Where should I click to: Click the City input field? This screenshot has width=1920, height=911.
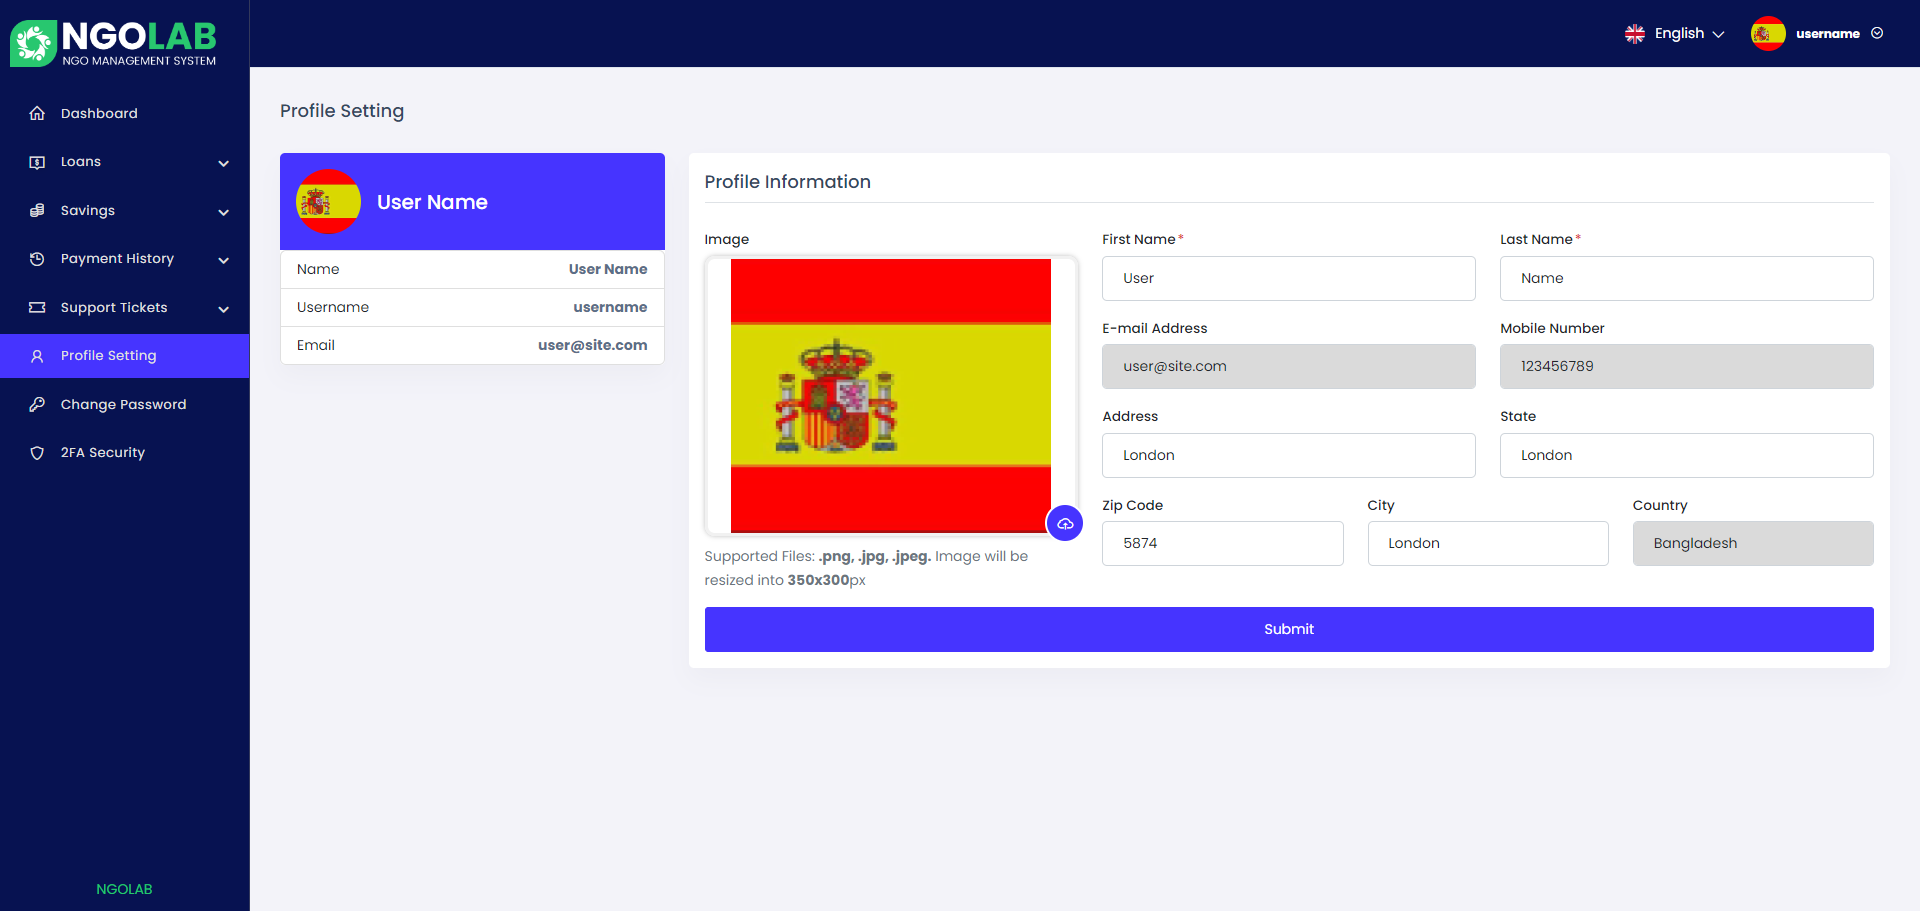1488,543
